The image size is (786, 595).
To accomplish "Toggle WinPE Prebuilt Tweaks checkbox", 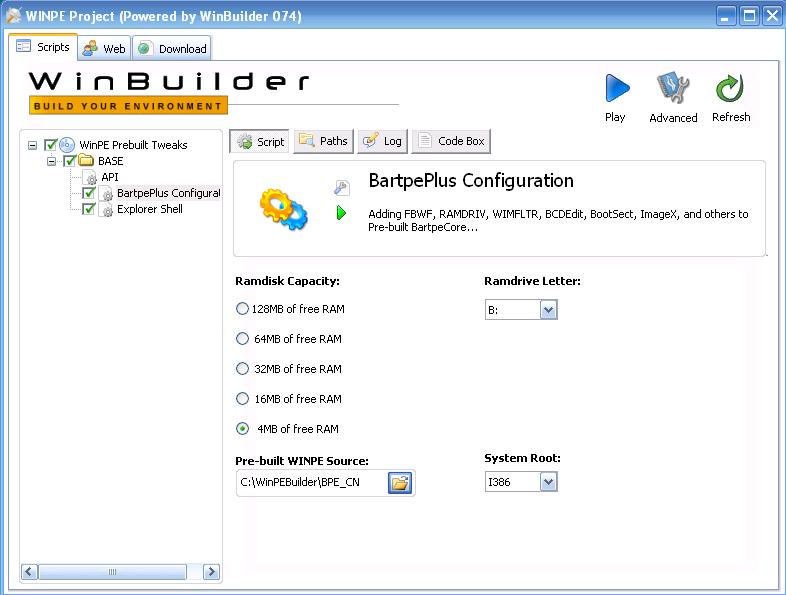I will point(50,145).
